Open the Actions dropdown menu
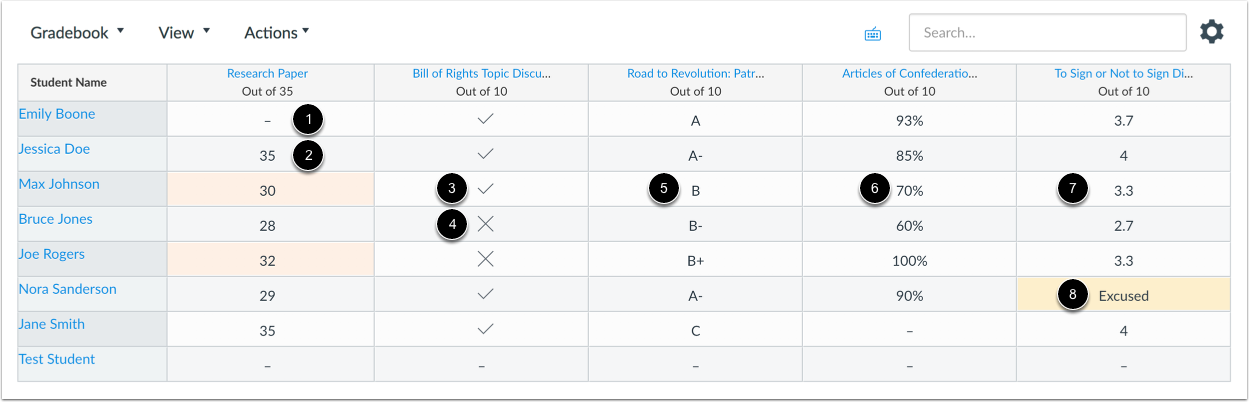 (277, 32)
